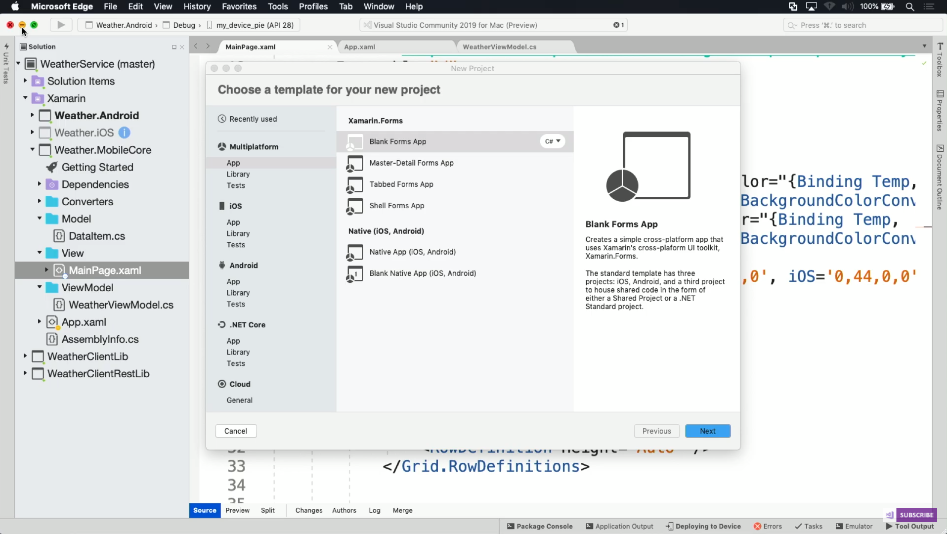Collapse the Weather.MobileCore project
Screen dimensions: 947x534
[32, 149]
